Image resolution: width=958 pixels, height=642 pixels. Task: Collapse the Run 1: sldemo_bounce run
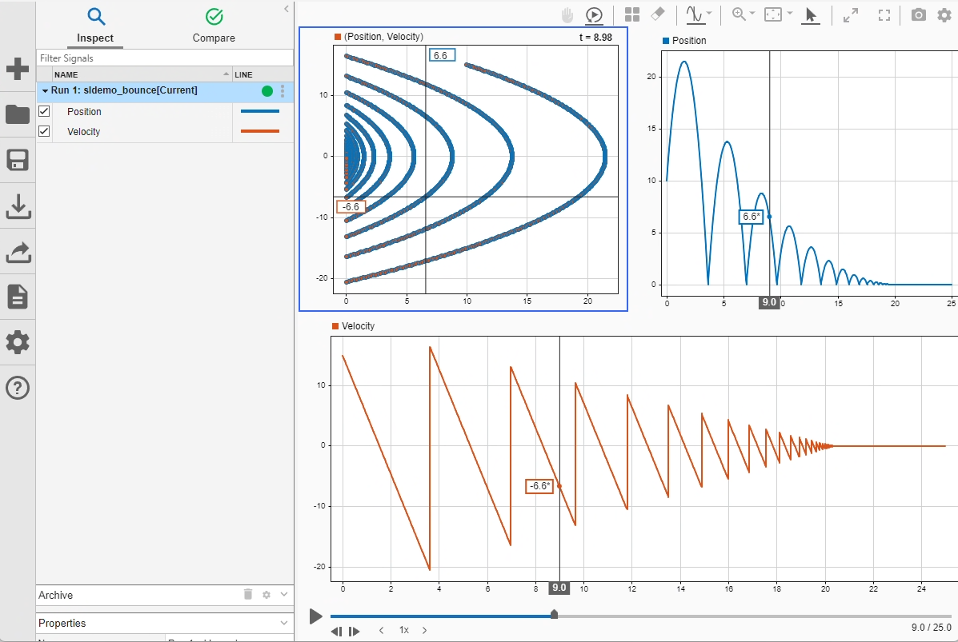coord(44,90)
